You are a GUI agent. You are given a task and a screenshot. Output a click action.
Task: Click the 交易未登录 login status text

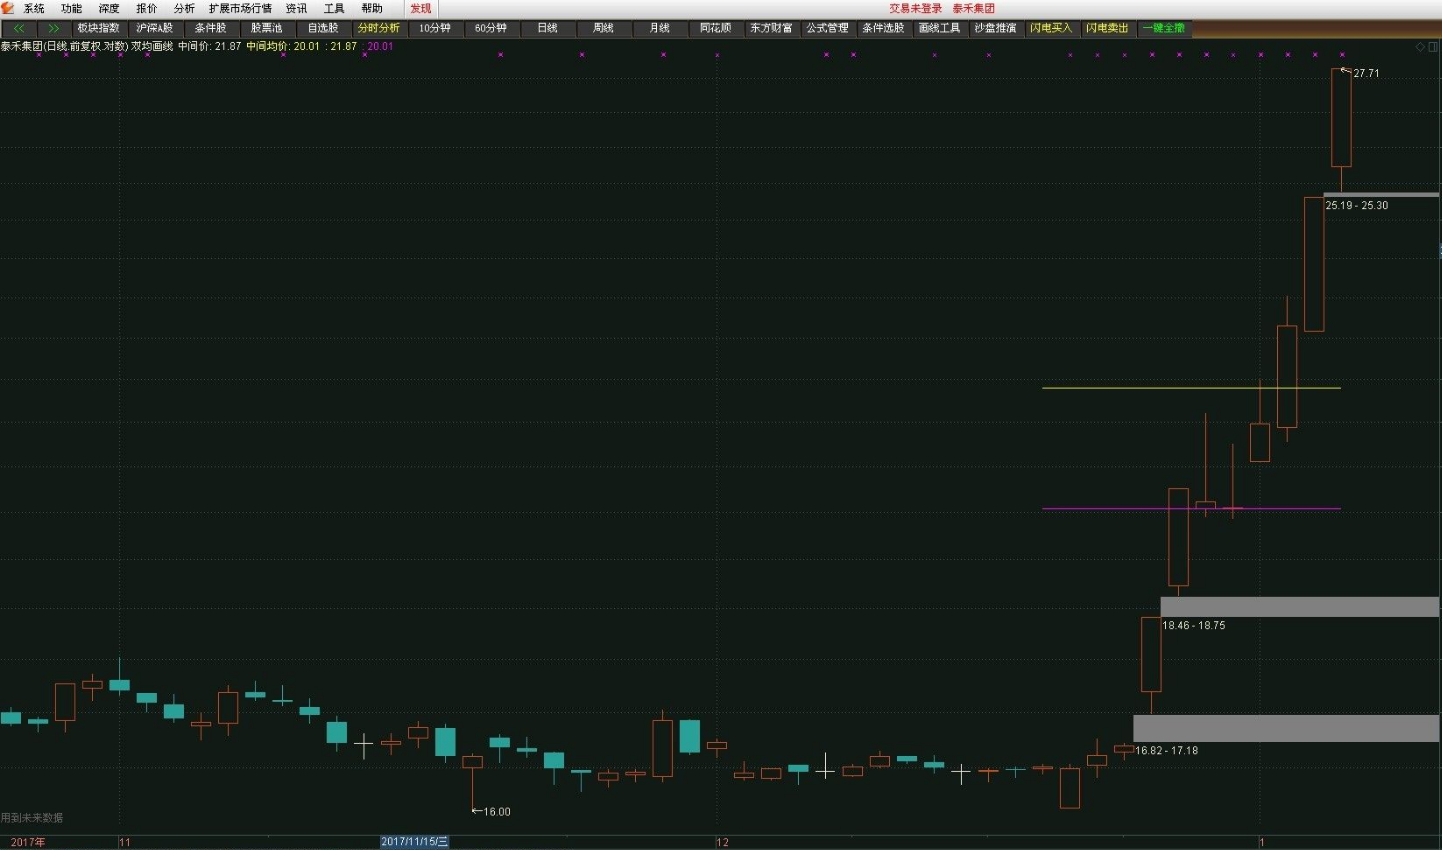(x=916, y=8)
